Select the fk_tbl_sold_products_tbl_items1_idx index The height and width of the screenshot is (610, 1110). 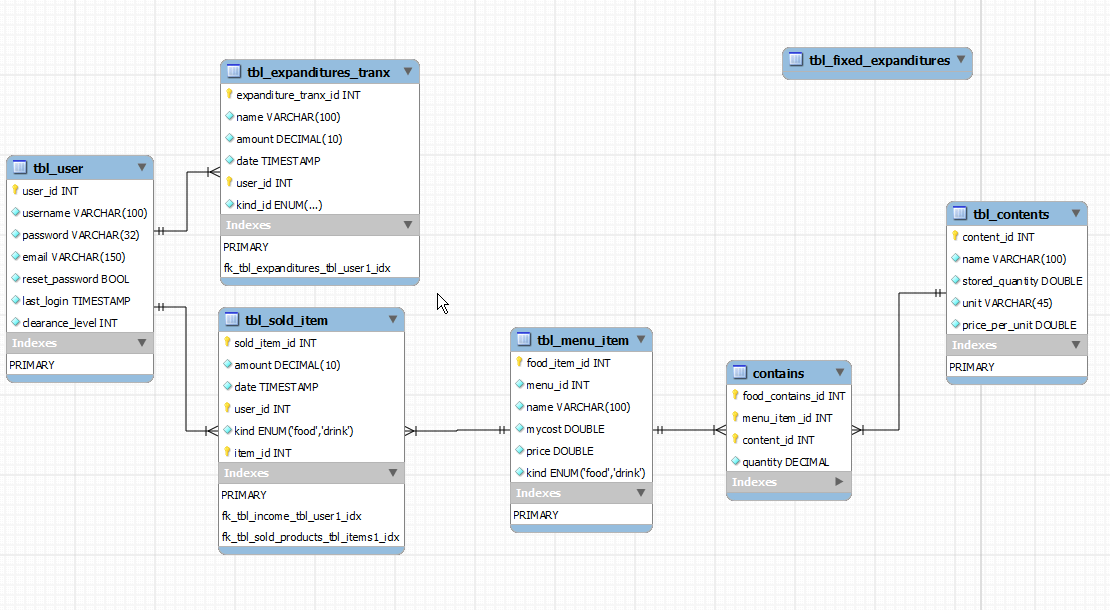(x=311, y=536)
